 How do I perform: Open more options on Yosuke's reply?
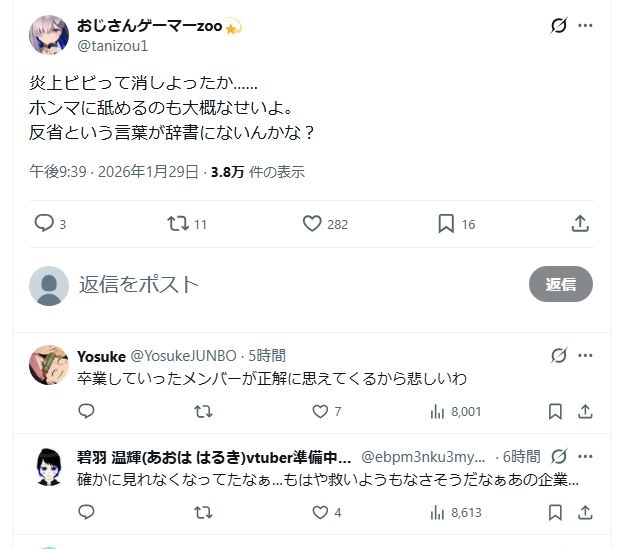(586, 356)
